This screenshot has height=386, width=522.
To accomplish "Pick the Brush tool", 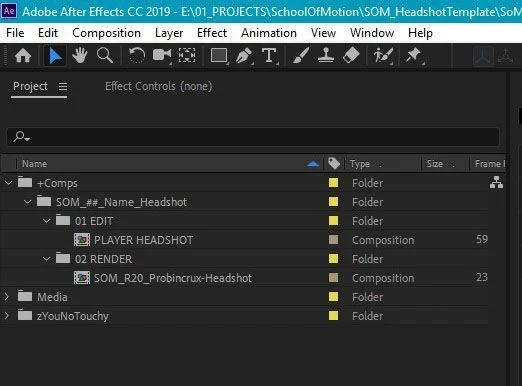I will [301, 56].
